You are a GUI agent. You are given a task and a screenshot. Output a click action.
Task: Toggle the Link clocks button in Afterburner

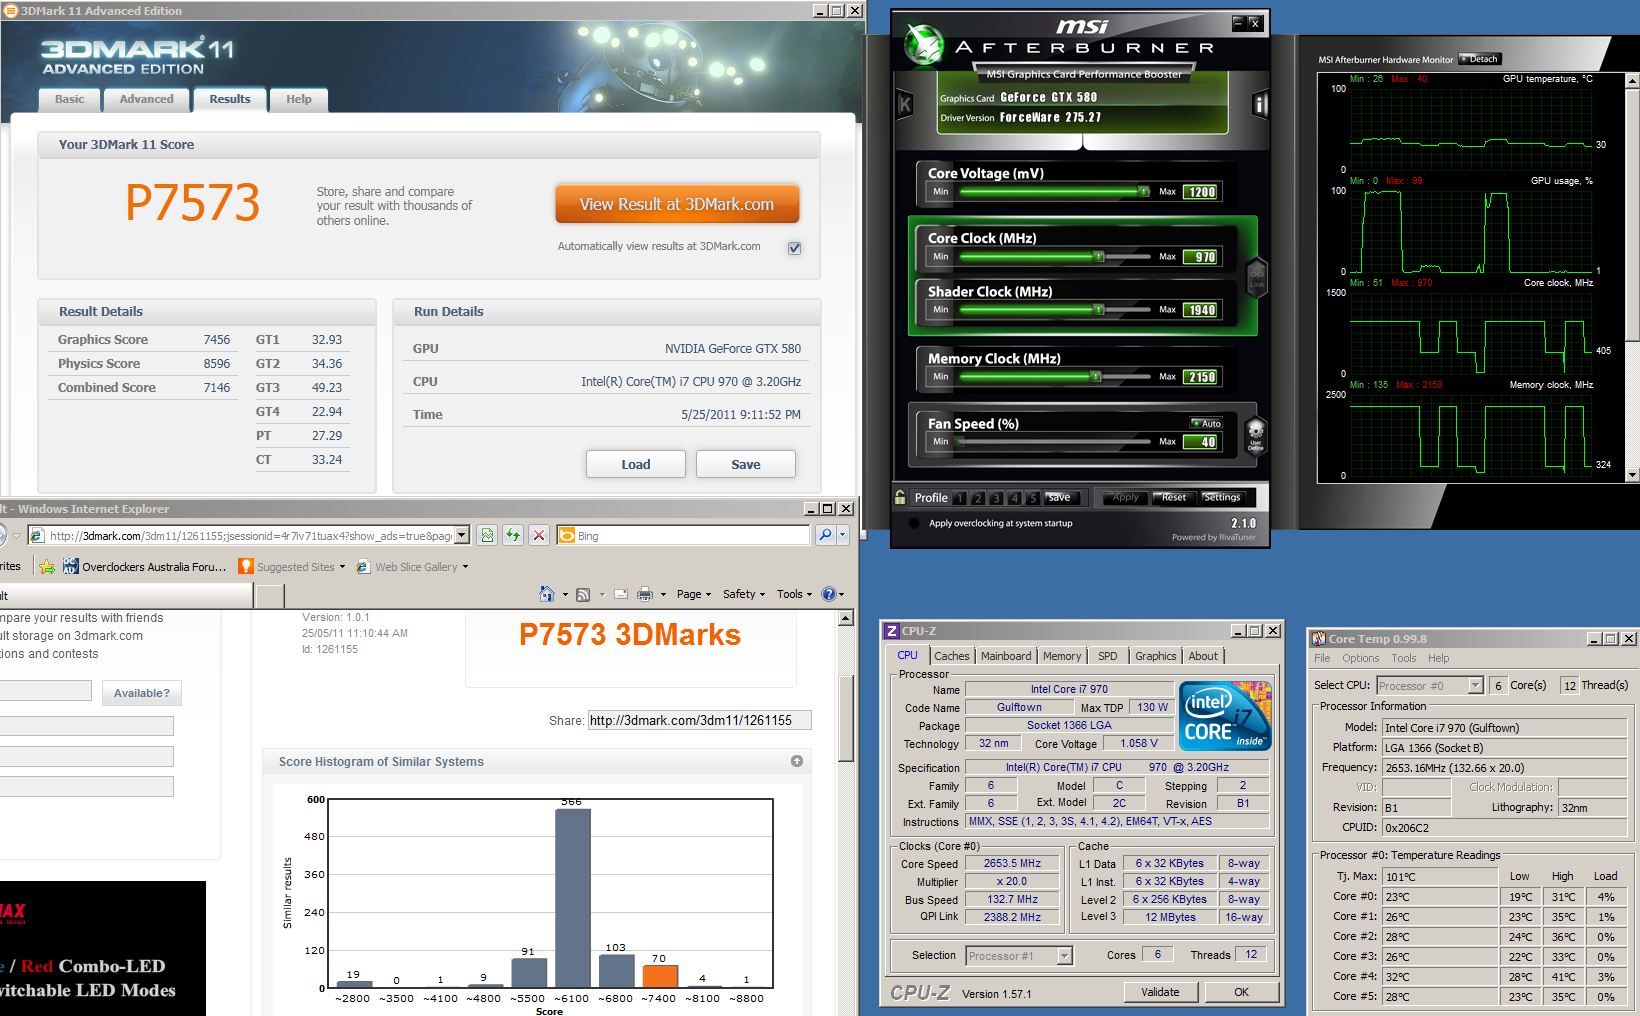click(1256, 278)
